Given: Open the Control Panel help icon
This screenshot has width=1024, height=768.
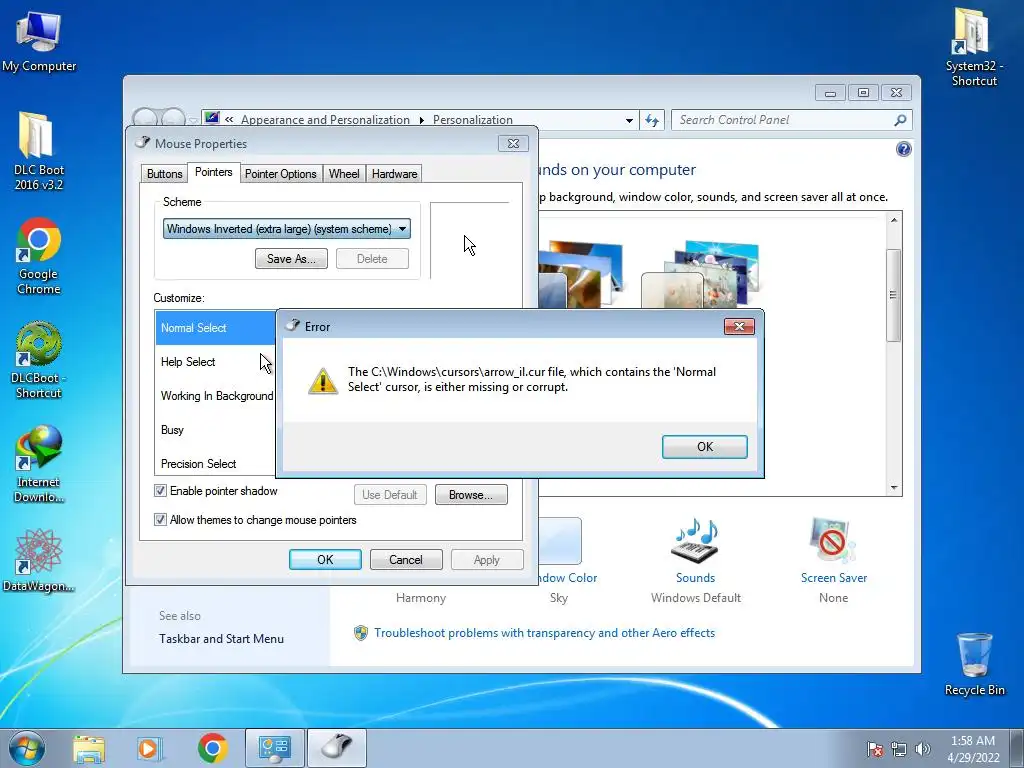Looking at the screenshot, I should (903, 149).
